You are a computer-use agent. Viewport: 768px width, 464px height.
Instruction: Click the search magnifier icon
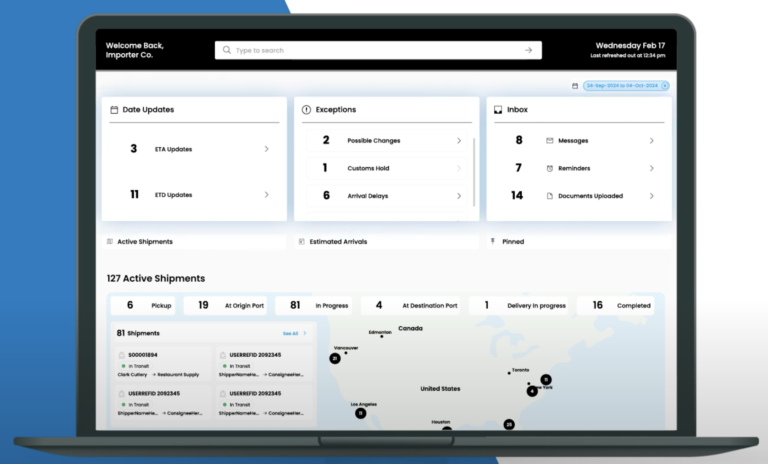pyautogui.click(x=227, y=50)
